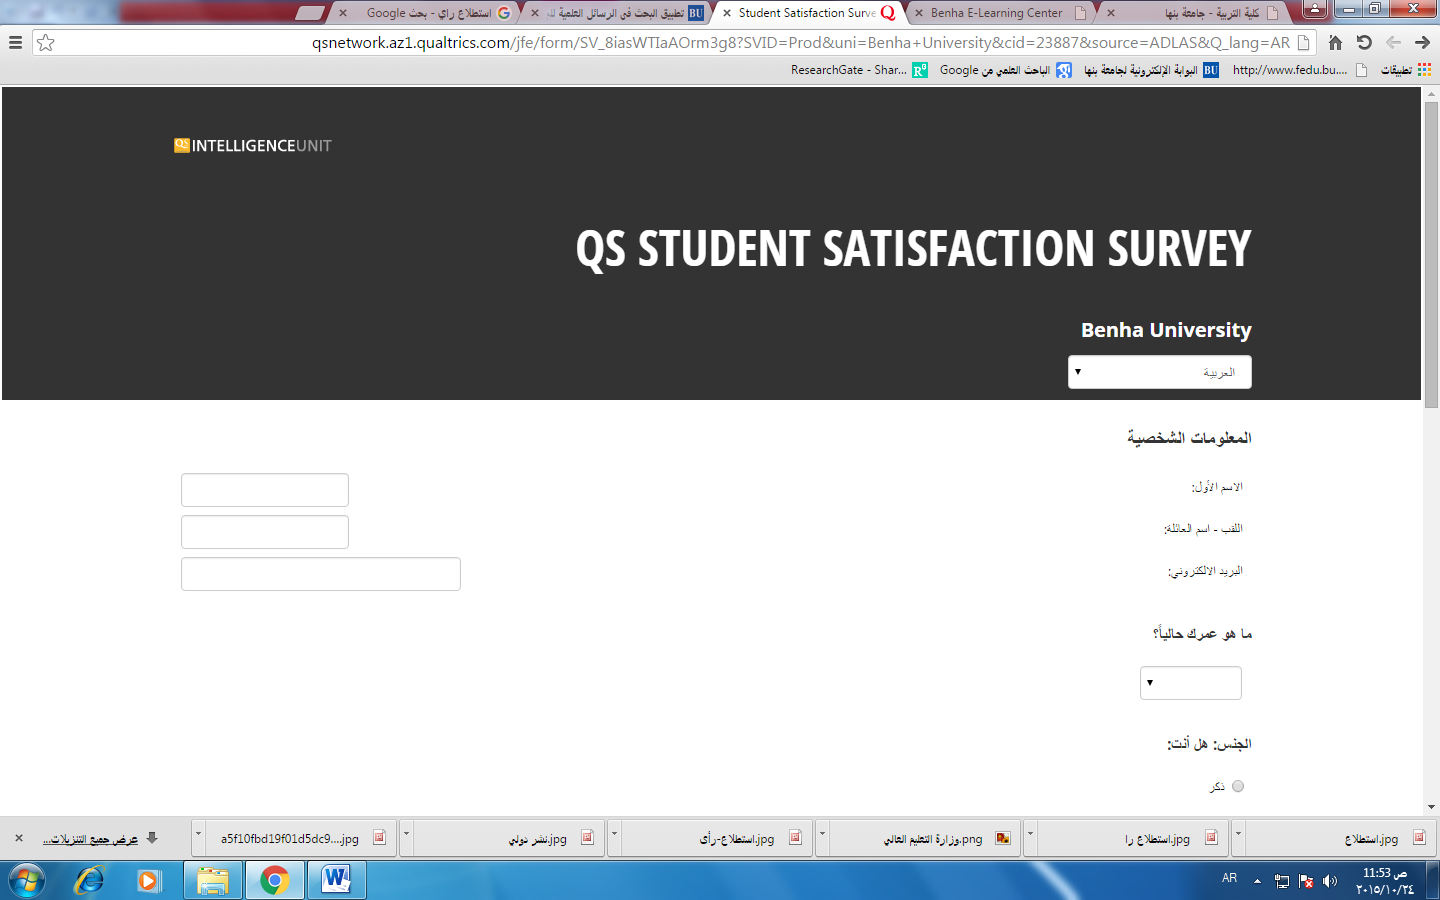Reload the survey page
This screenshot has width=1440, height=900.
tap(1364, 43)
